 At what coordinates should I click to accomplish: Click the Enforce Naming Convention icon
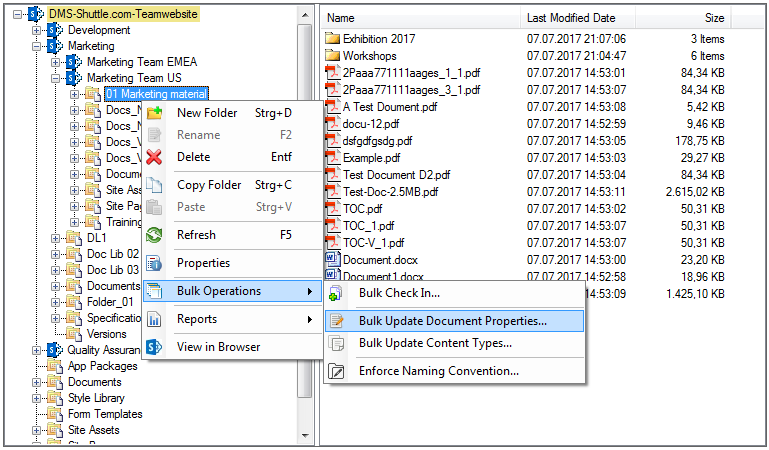click(336, 371)
